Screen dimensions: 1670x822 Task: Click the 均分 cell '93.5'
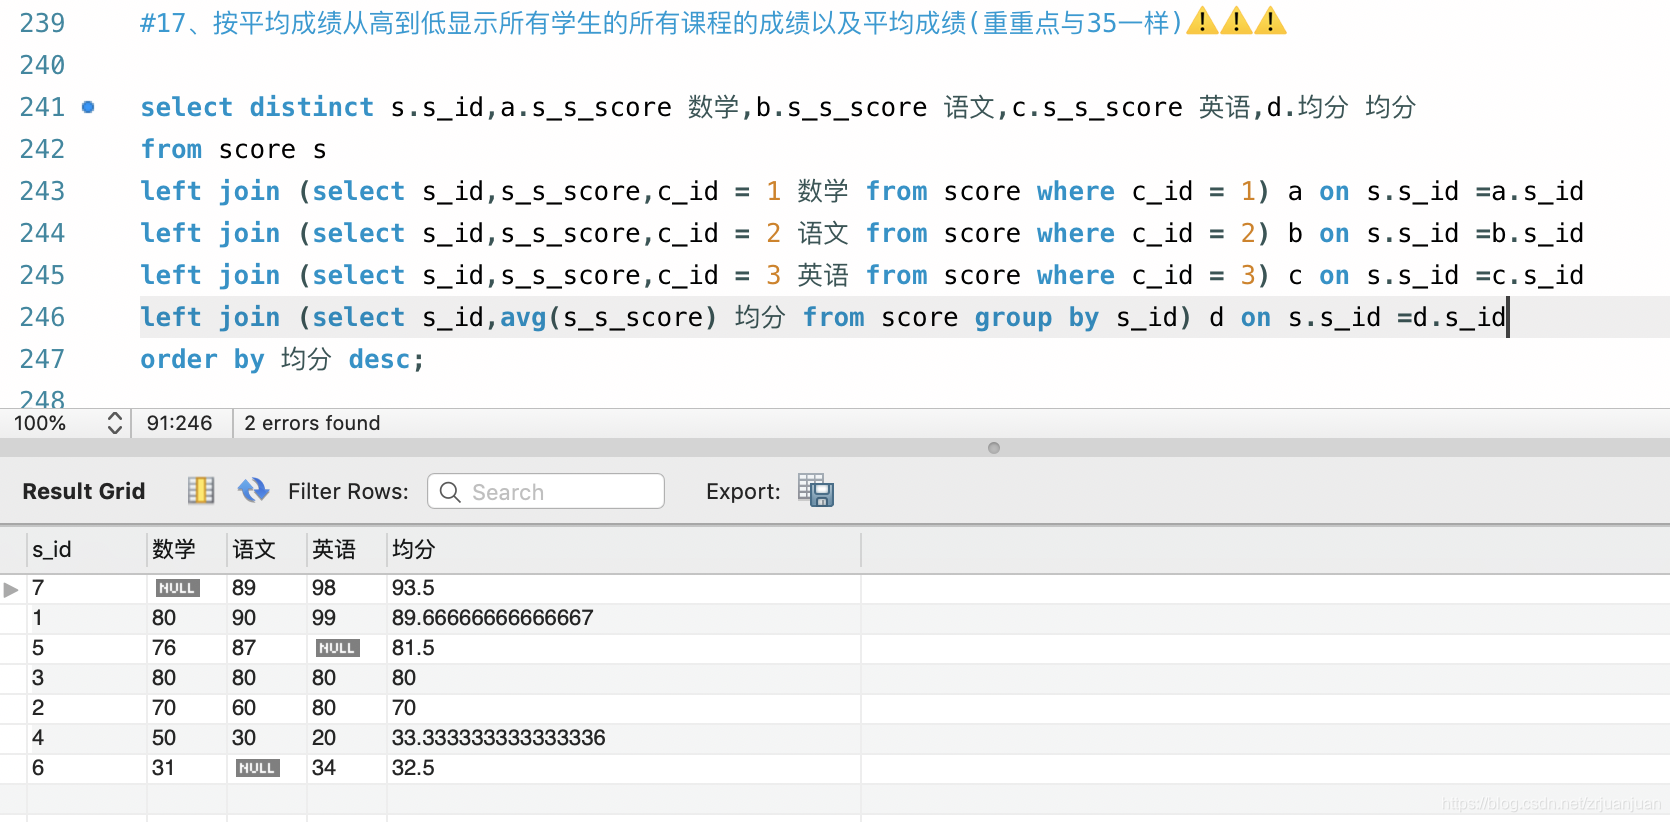(413, 588)
